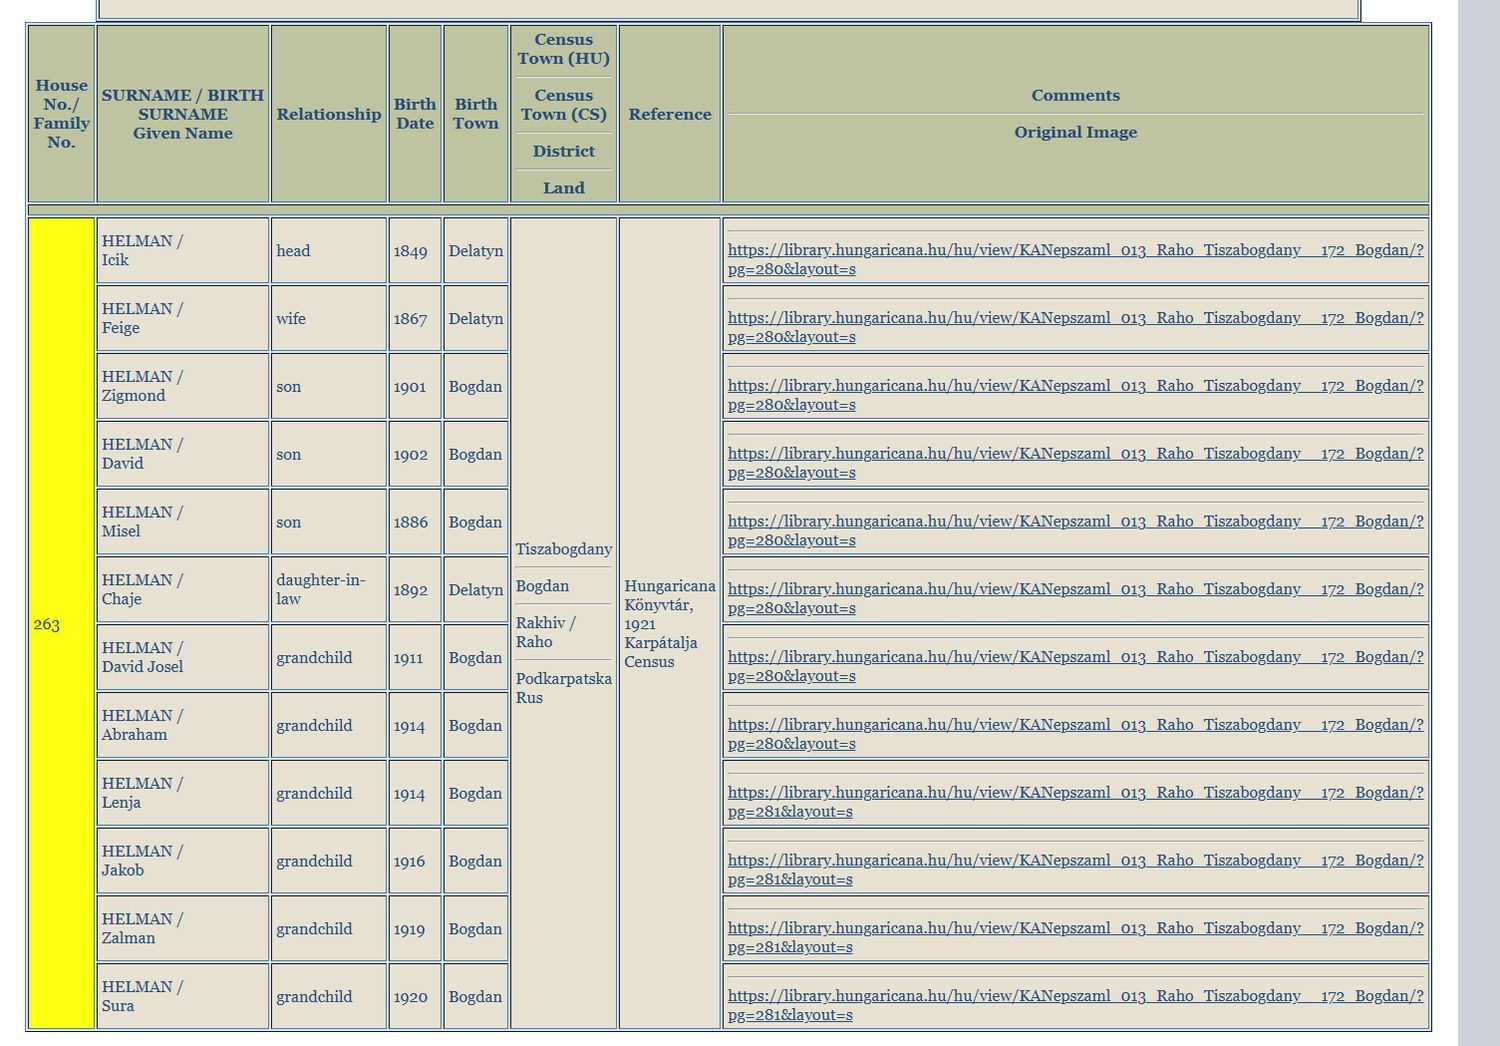Click the 'Hungaricana Könyvtár, 1921 Karpátalja Census' reference
Screen dimensions: 1500x1046
click(670, 623)
